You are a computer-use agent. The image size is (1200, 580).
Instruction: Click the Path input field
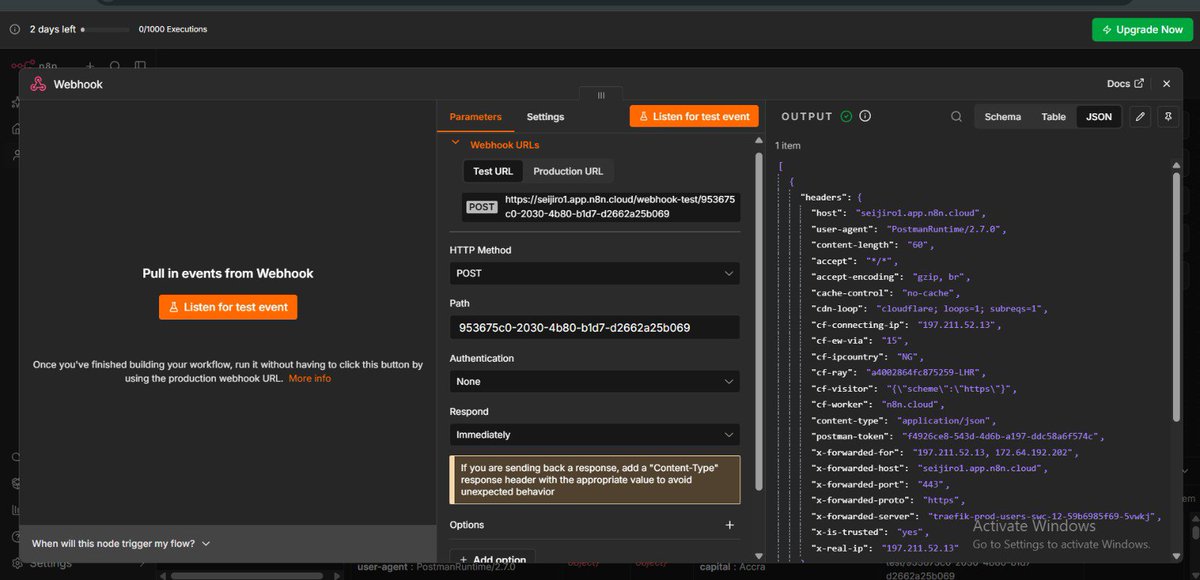[595, 327]
